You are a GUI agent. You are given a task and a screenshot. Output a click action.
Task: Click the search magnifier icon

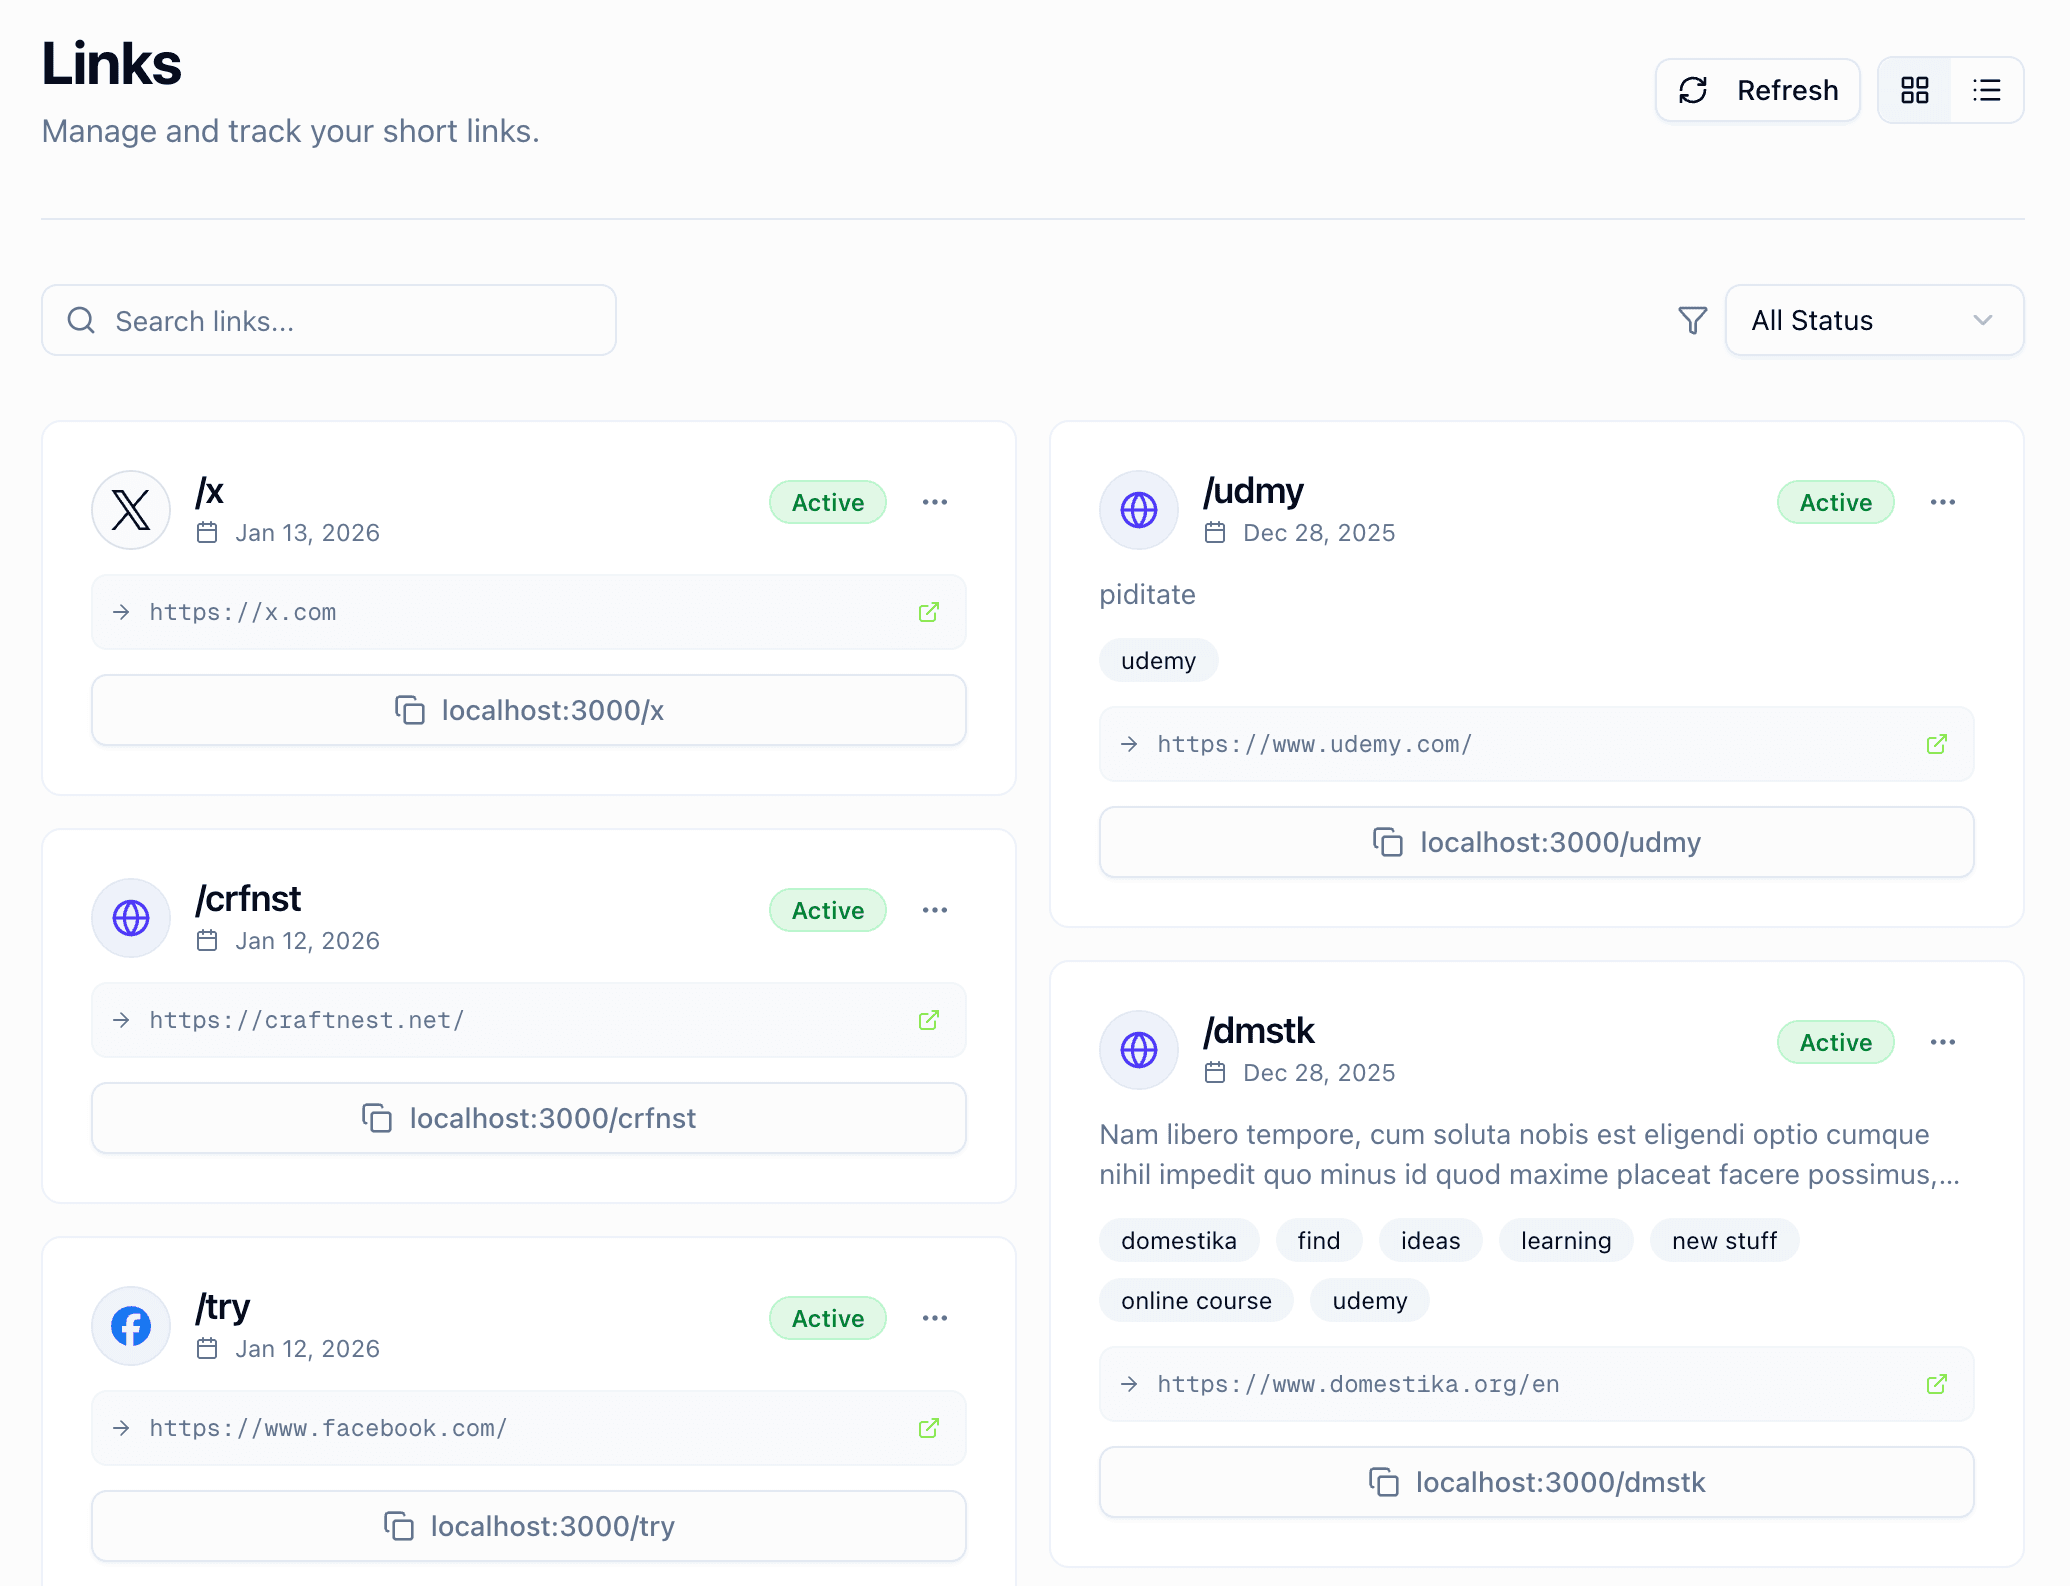[x=81, y=320]
